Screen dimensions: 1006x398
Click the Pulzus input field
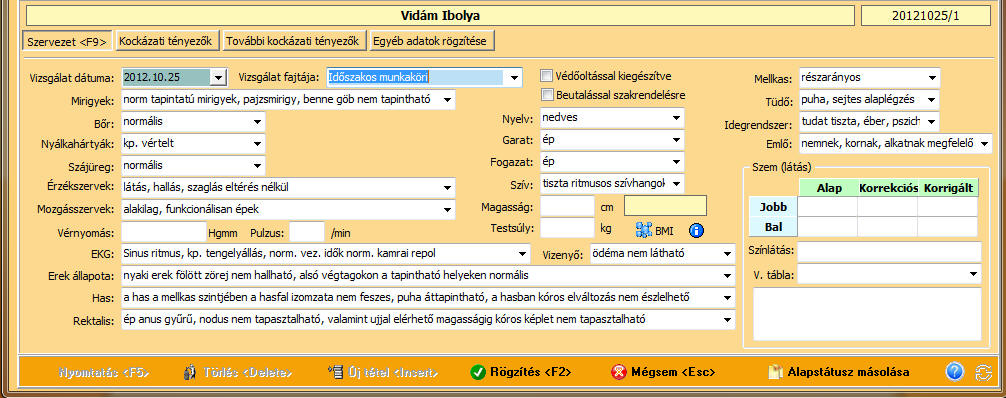click(x=307, y=232)
